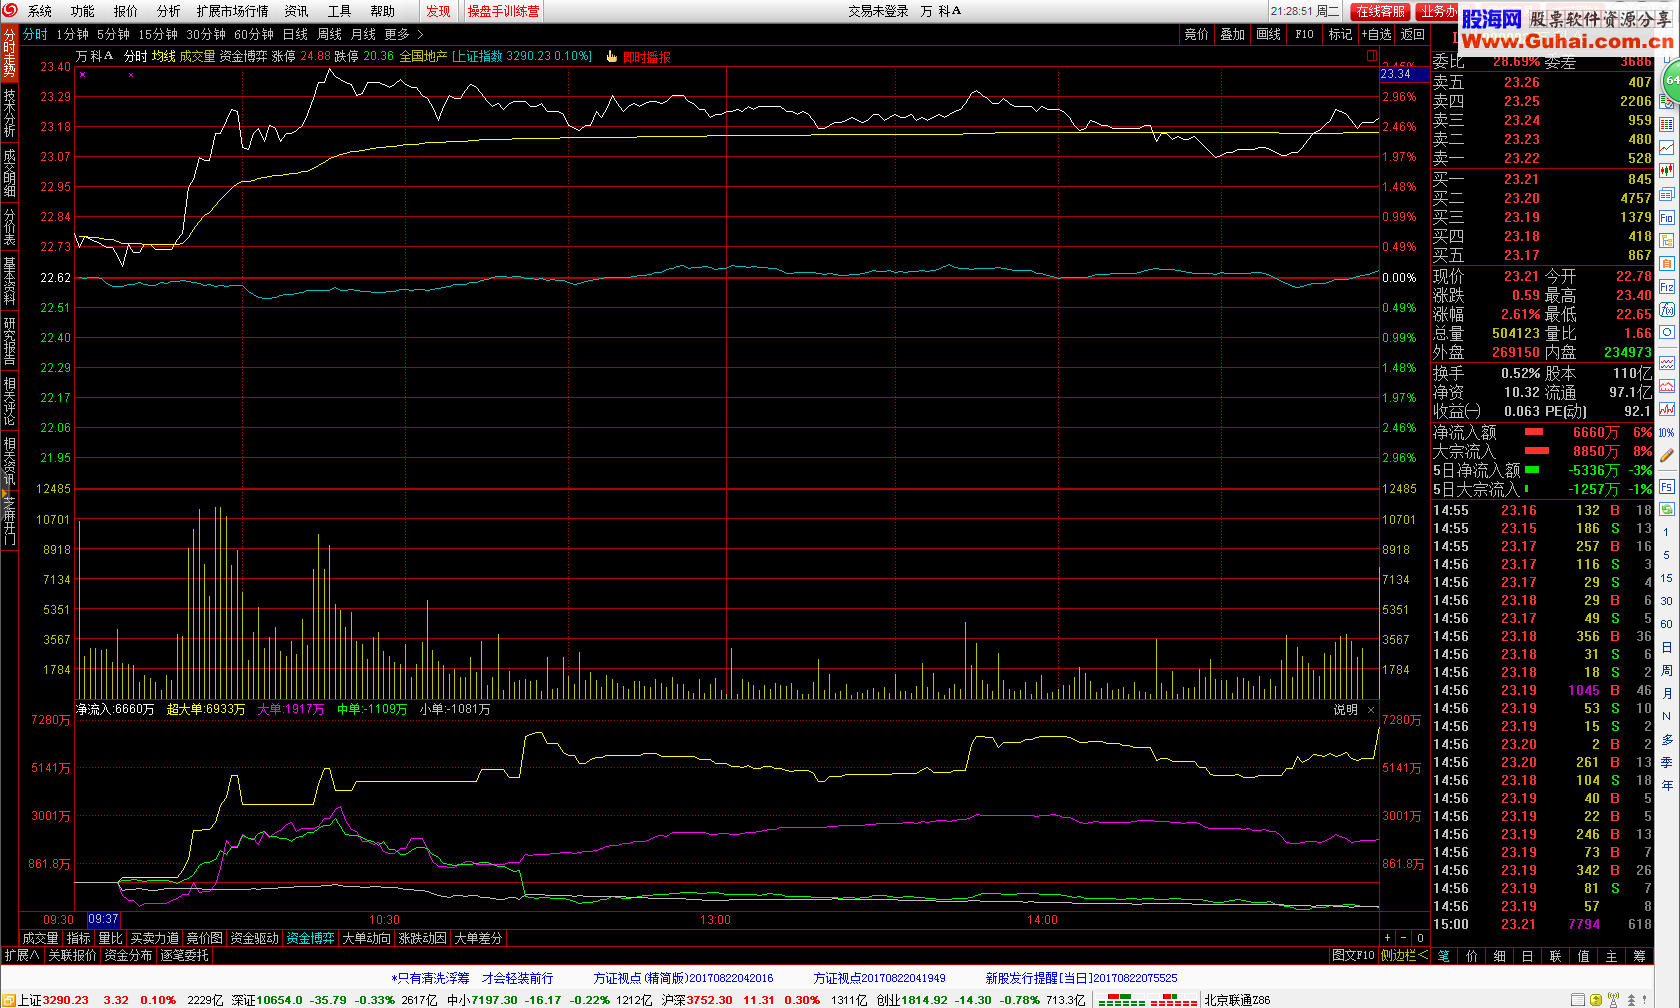
Task: Select the 1分钟 period tab
Action: (x=72, y=34)
